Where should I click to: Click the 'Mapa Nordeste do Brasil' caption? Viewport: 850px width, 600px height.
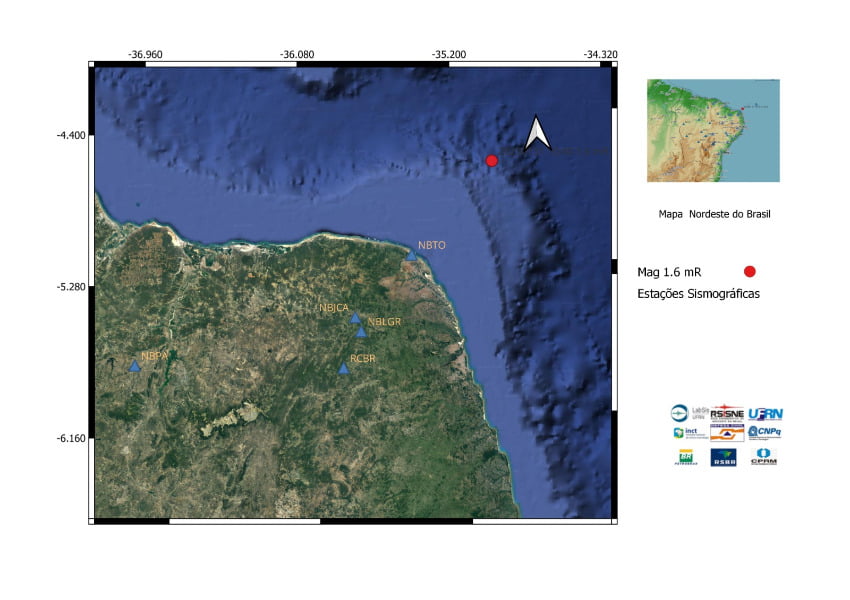pyautogui.click(x=714, y=214)
